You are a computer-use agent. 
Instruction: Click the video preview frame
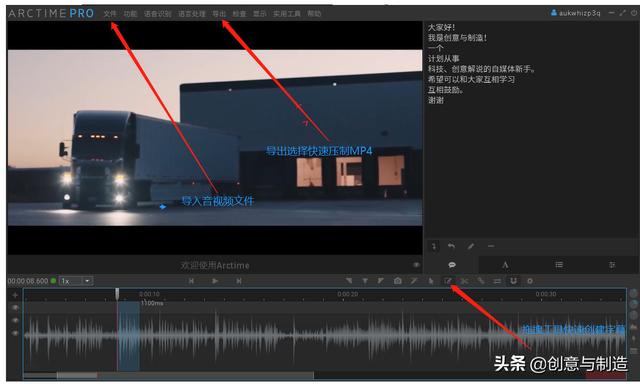pos(215,138)
